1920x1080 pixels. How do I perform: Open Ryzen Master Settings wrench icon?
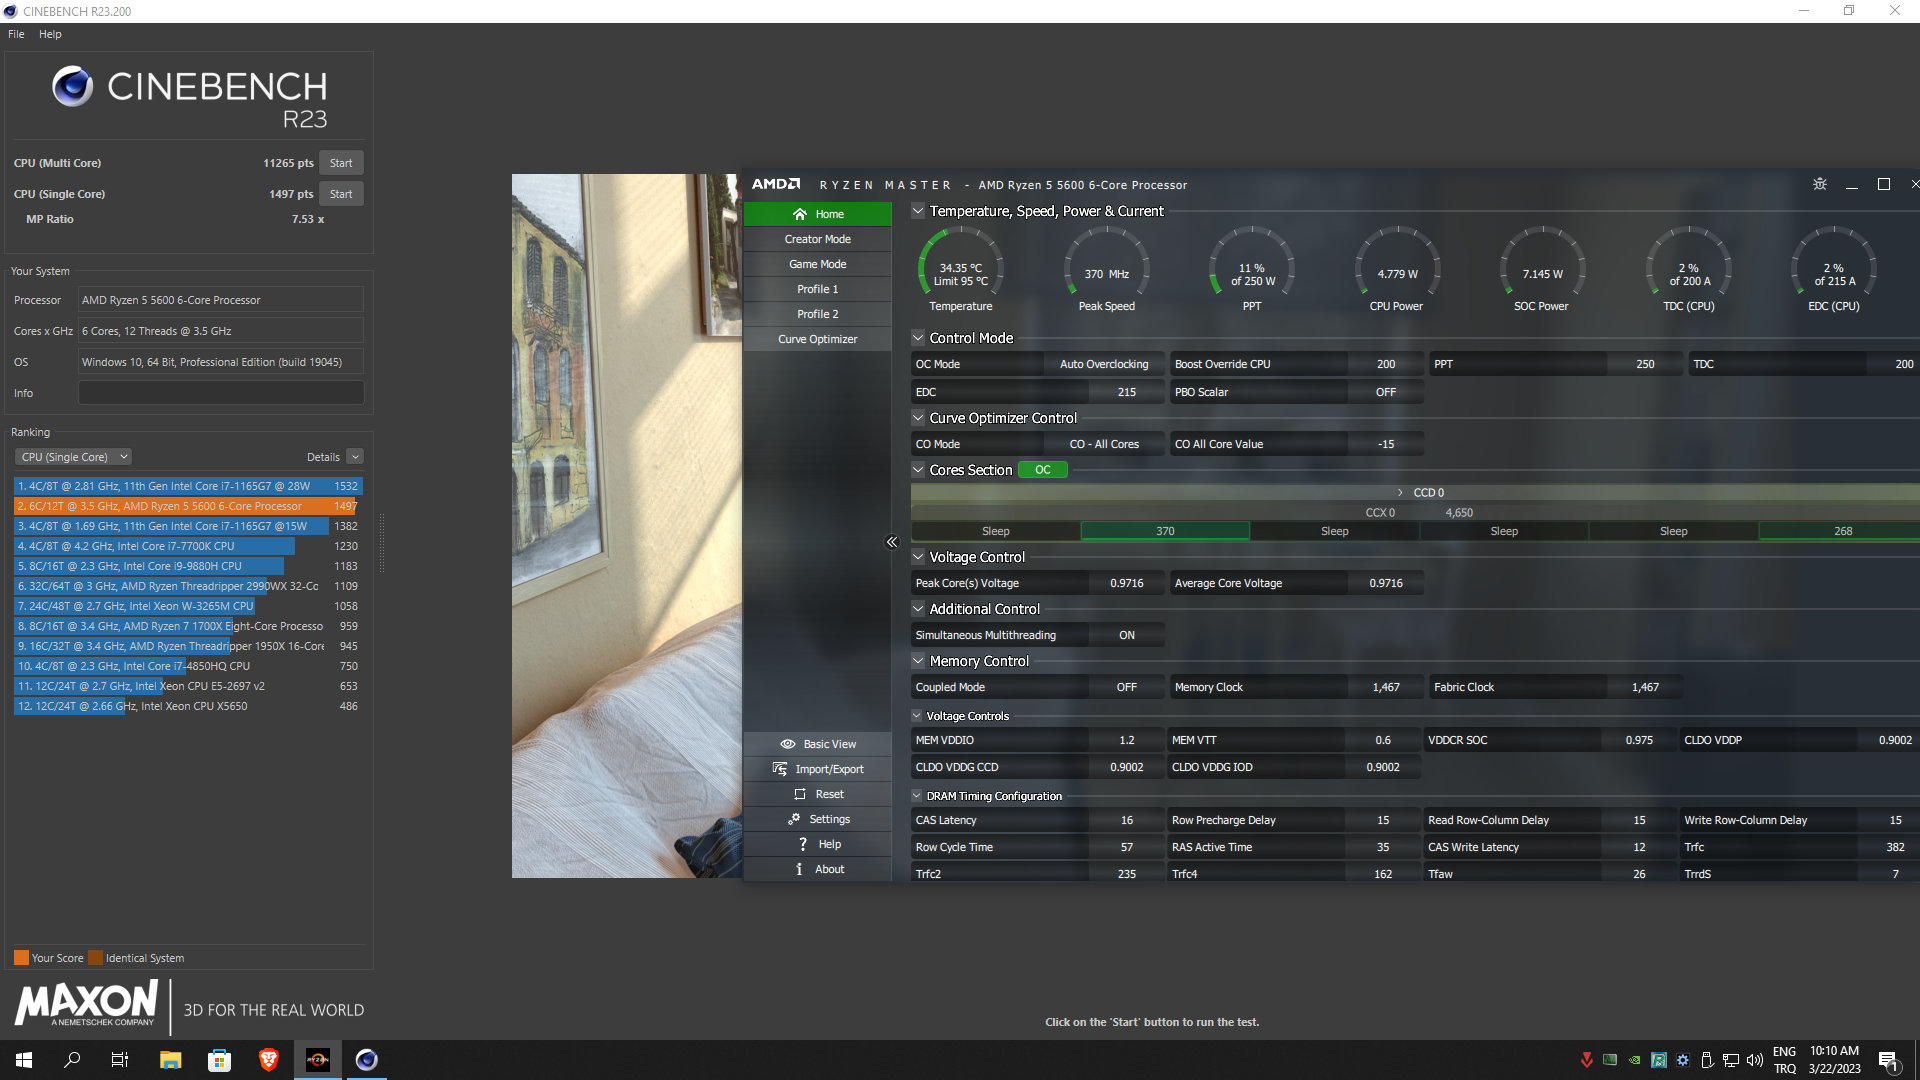click(794, 819)
